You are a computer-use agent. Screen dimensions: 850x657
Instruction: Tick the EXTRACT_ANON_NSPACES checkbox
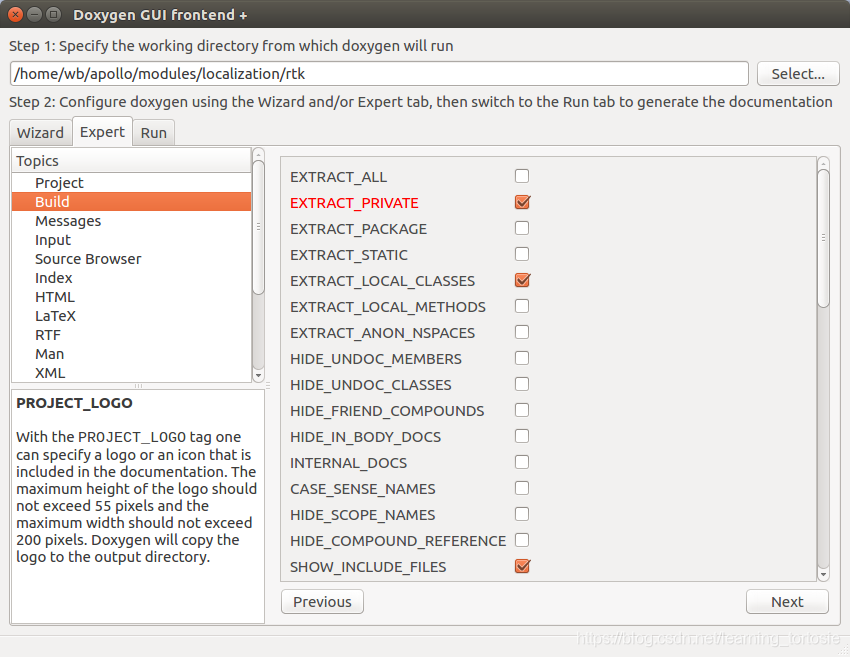pyautogui.click(x=522, y=332)
